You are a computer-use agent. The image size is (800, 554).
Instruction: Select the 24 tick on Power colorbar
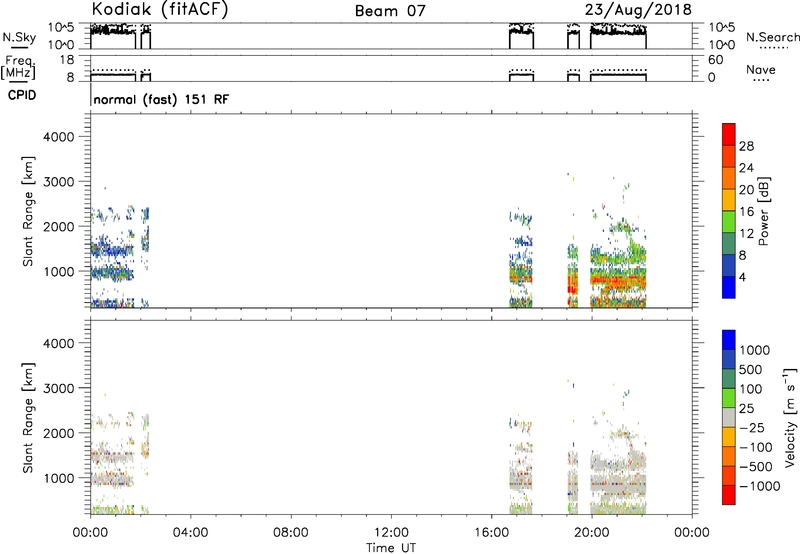pyautogui.click(x=746, y=168)
